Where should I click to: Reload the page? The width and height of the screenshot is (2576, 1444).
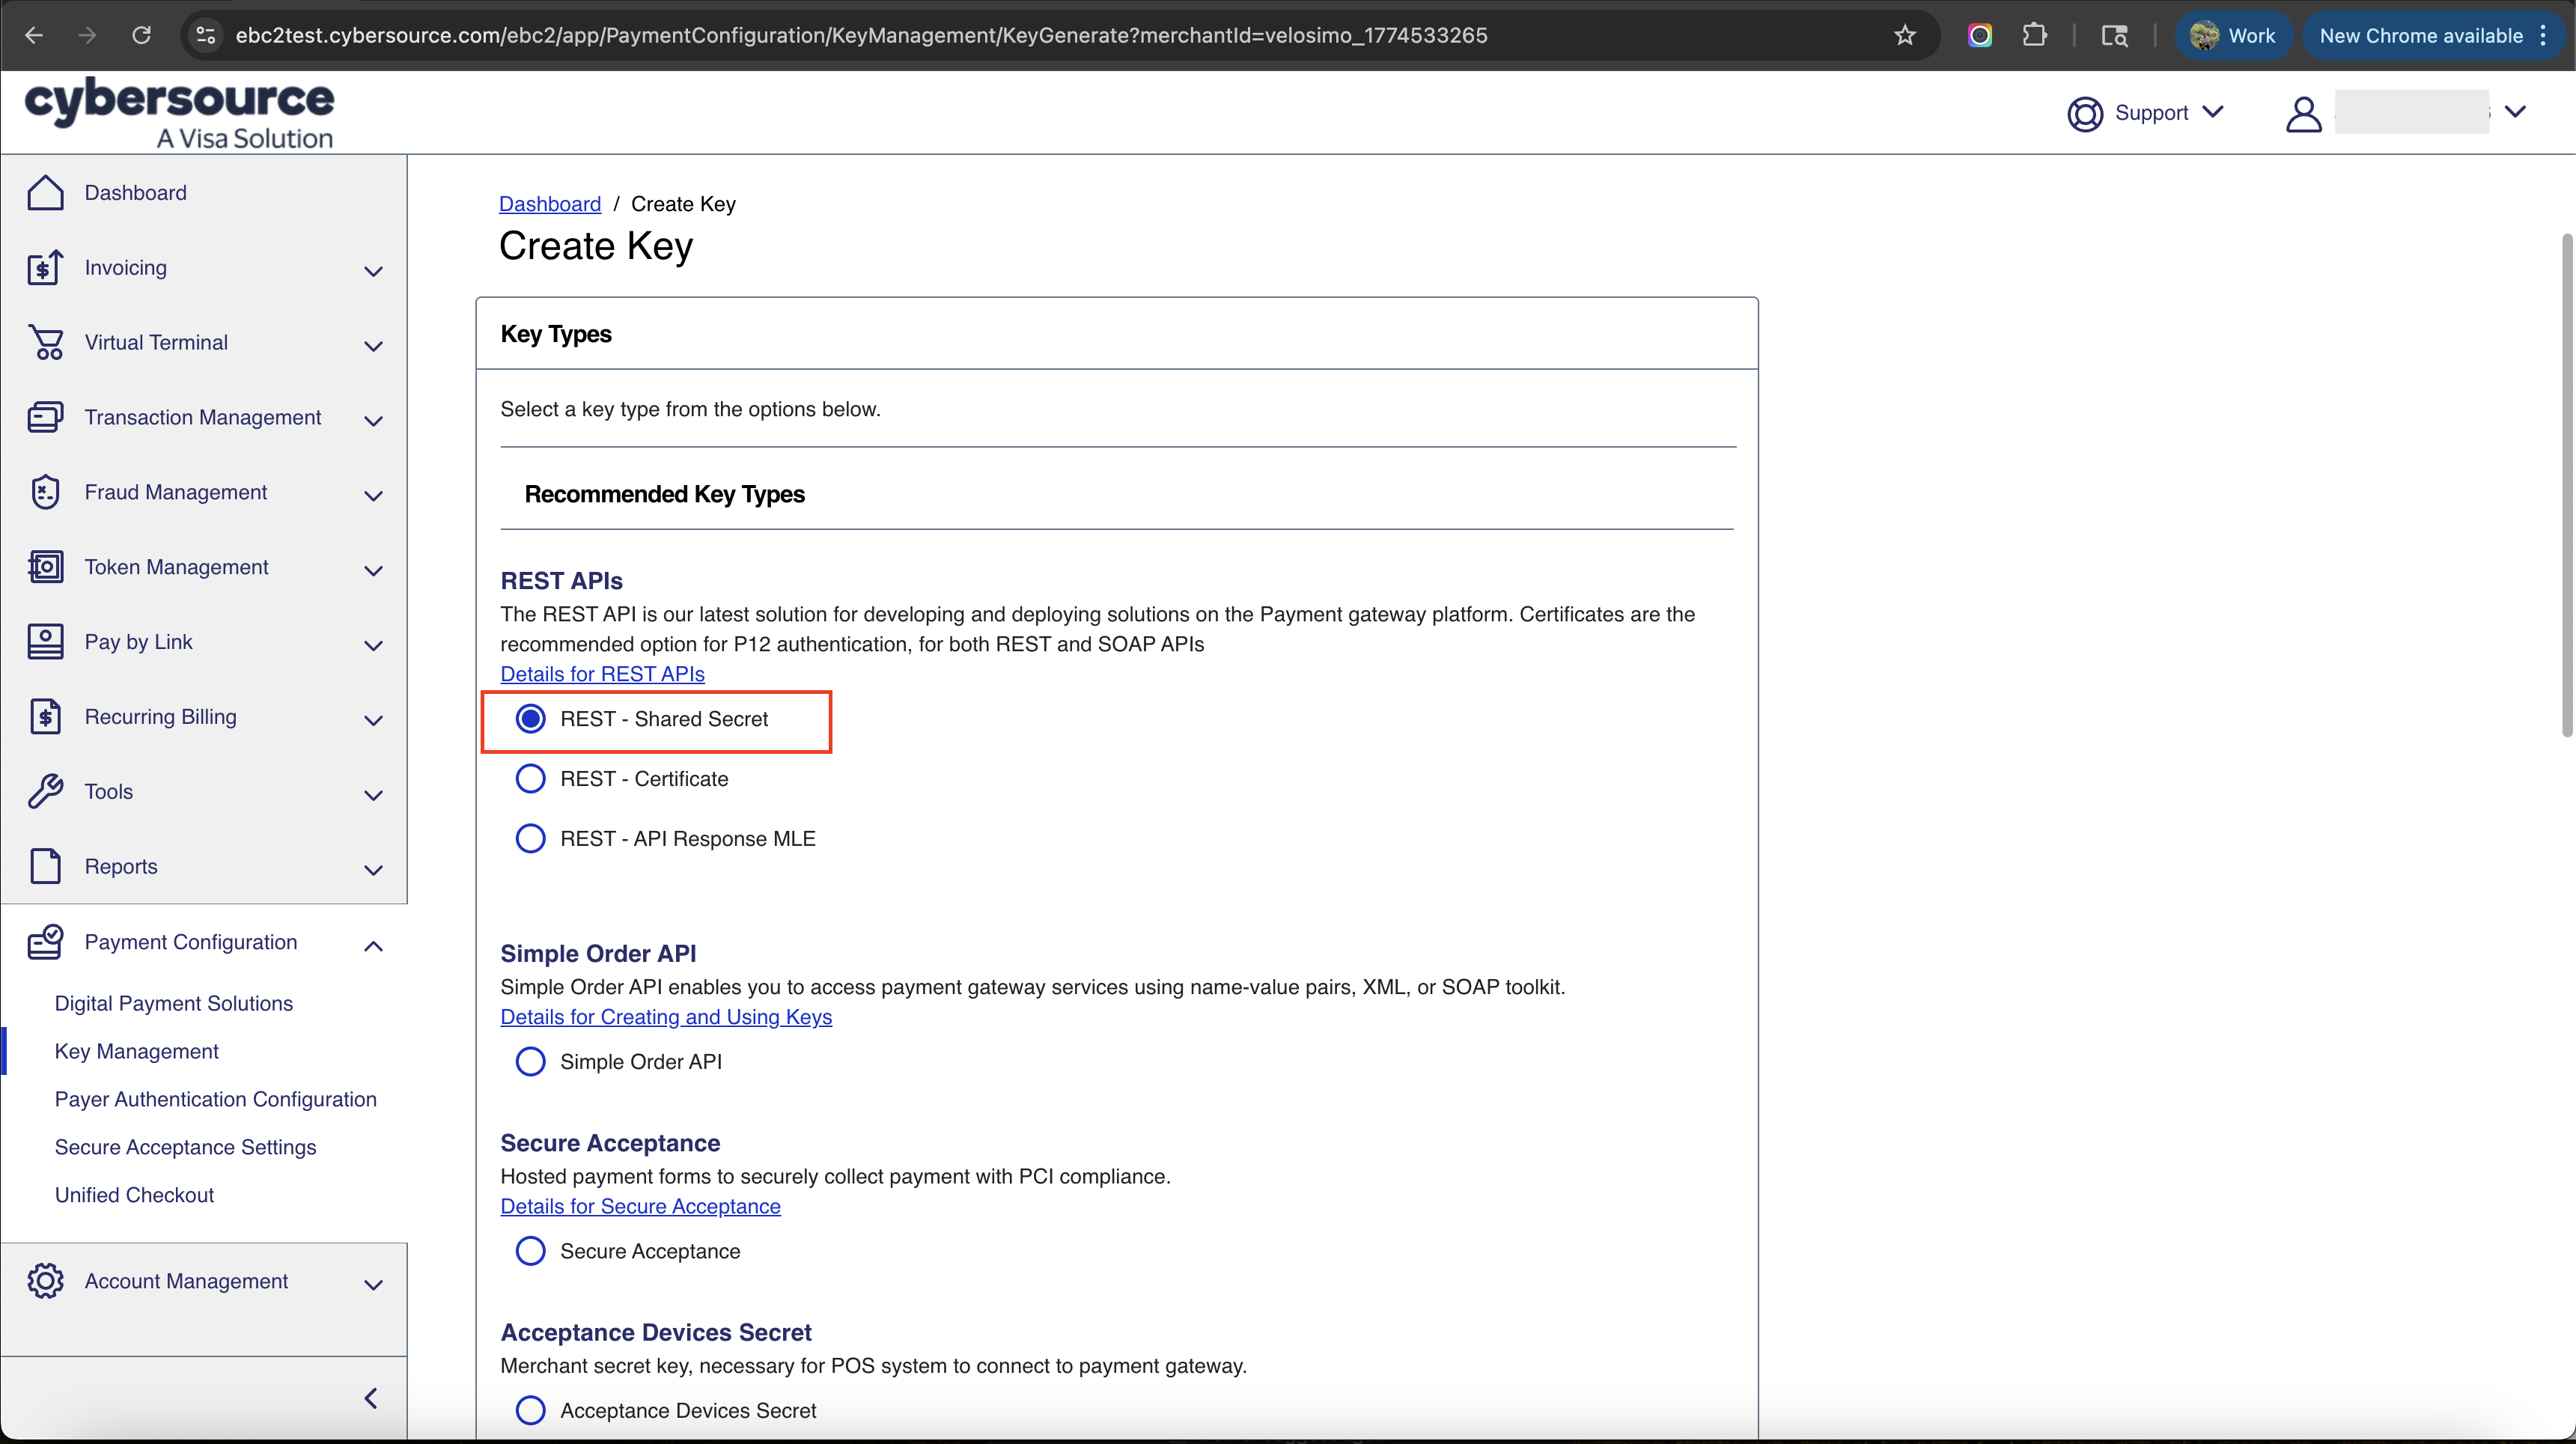pyautogui.click(x=142, y=36)
